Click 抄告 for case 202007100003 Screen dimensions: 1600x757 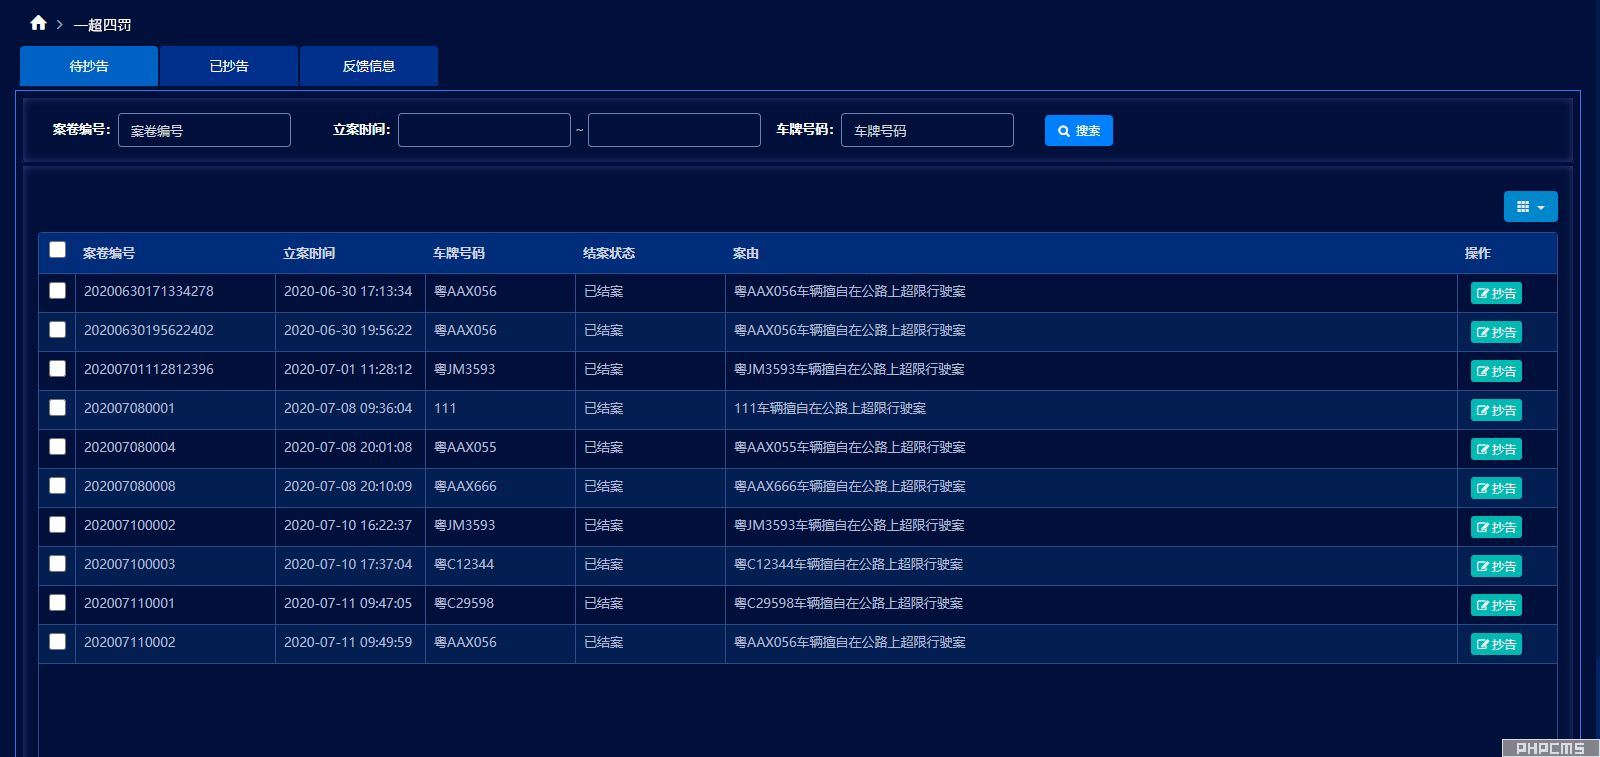pyautogui.click(x=1496, y=566)
